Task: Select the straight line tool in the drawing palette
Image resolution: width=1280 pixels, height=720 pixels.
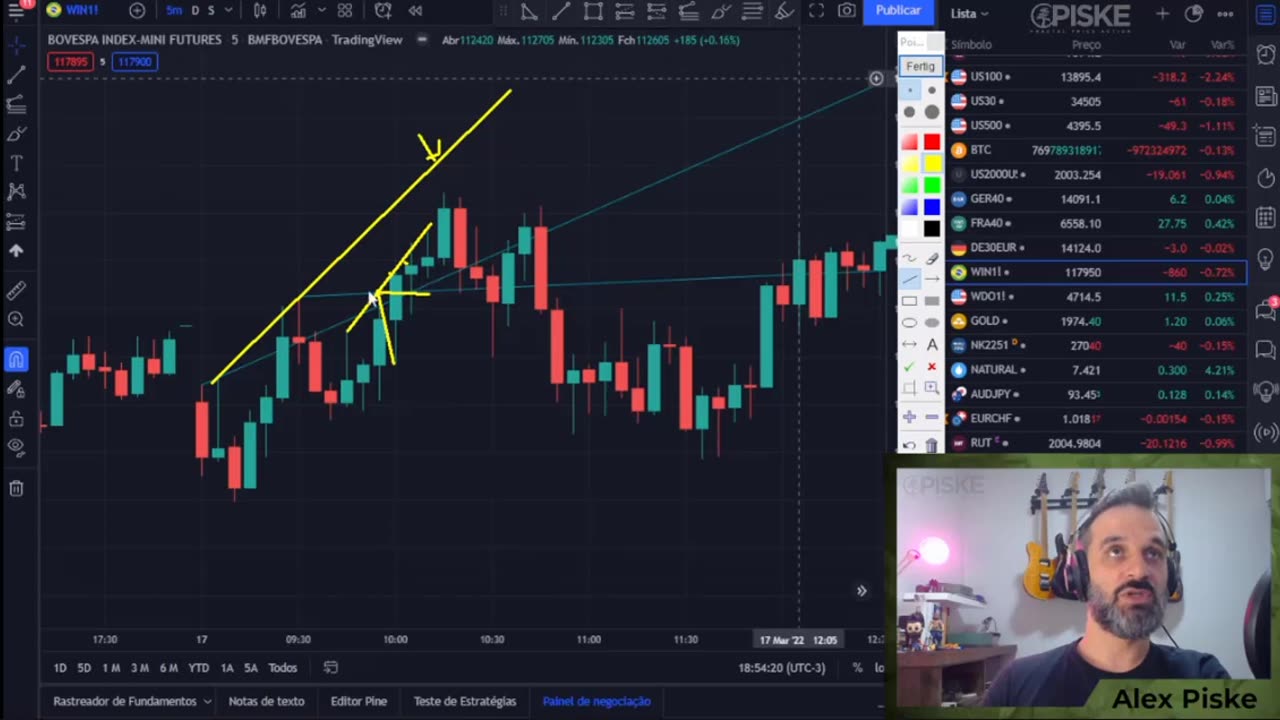Action: (x=909, y=279)
